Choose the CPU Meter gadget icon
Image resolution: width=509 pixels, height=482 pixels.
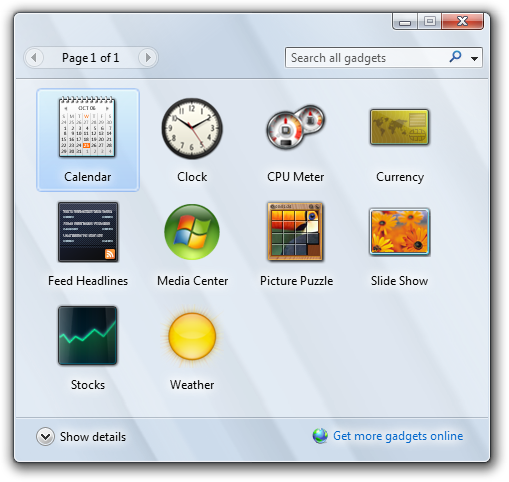point(296,127)
